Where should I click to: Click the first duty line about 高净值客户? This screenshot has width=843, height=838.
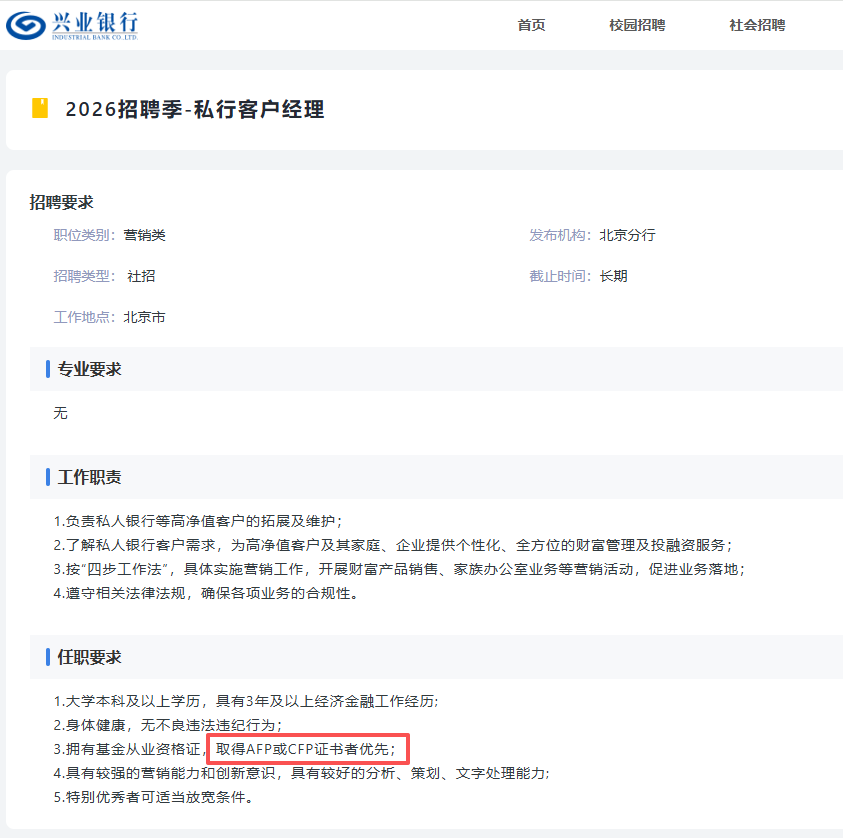click(198, 521)
